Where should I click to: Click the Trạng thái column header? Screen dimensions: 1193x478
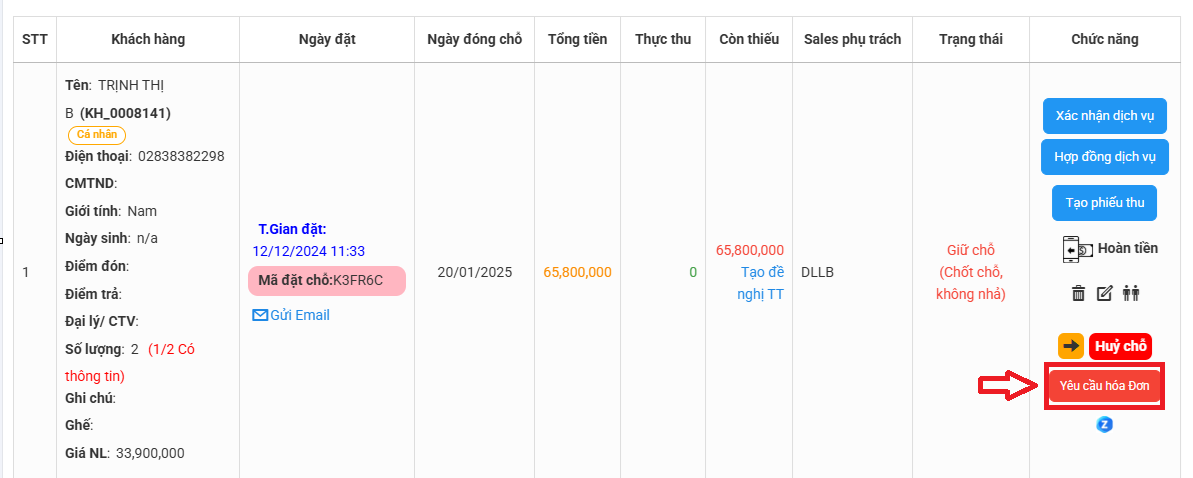tap(971, 40)
